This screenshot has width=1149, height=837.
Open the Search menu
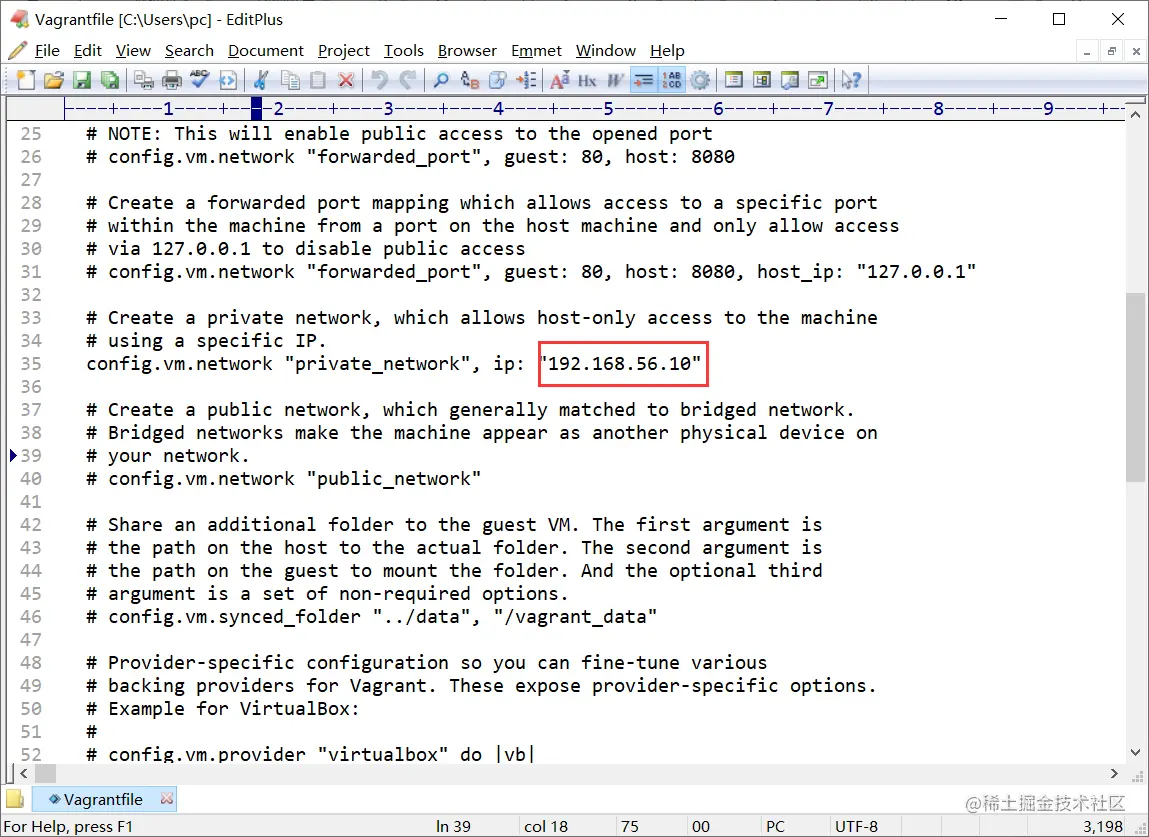click(x=189, y=51)
